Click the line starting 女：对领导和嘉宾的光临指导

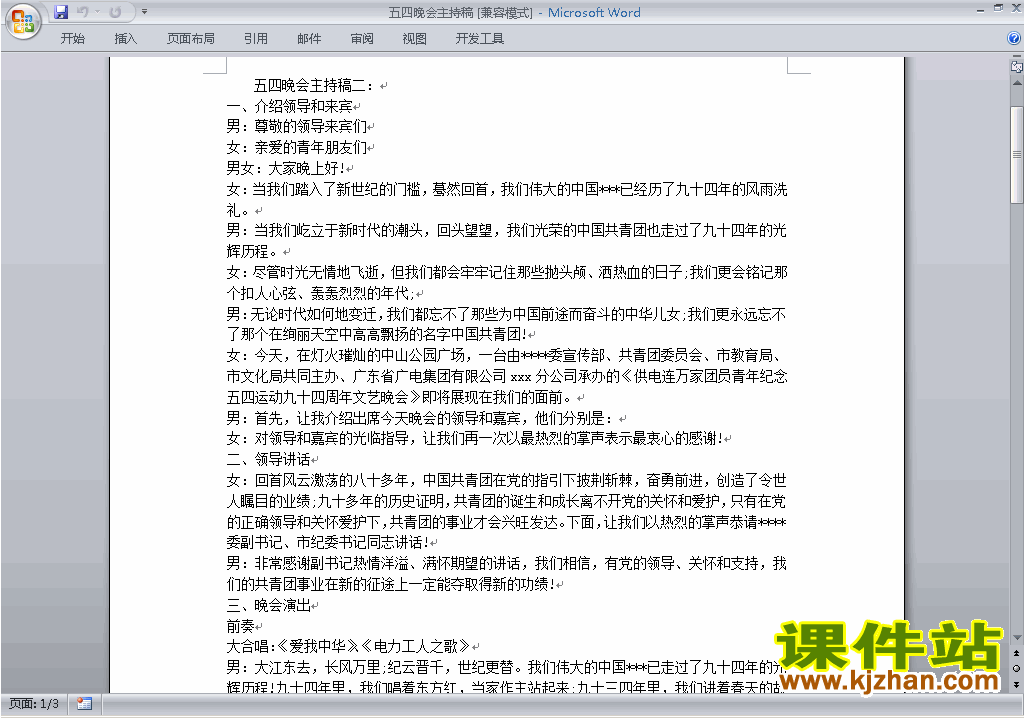point(475,438)
